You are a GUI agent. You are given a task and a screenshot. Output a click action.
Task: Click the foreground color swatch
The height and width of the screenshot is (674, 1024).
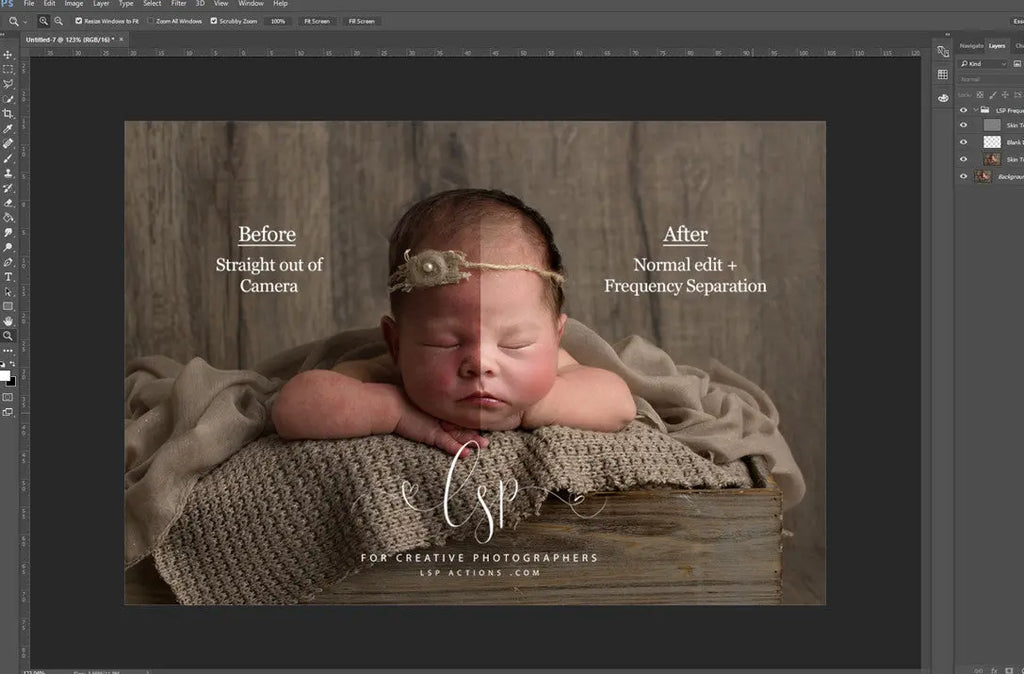tap(5, 375)
